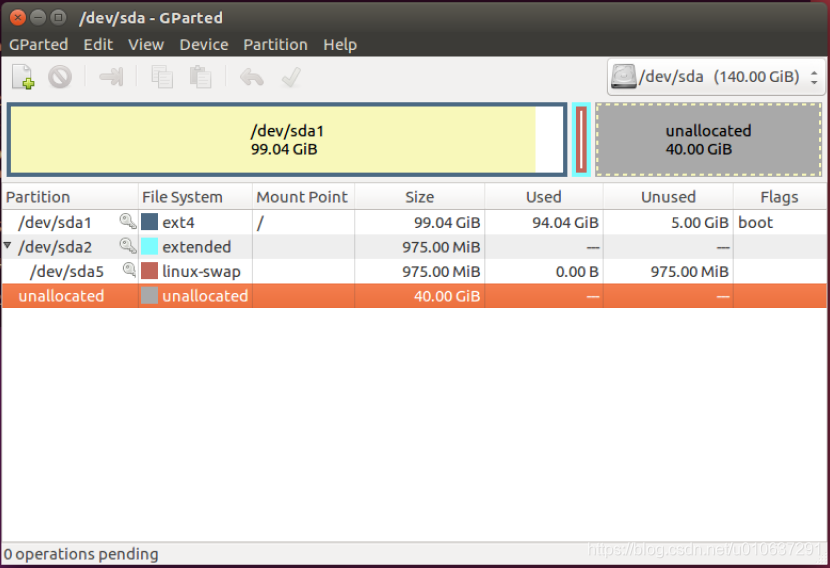Click the key lock icon on /dev/sda1 row

pyautogui.click(x=128, y=221)
